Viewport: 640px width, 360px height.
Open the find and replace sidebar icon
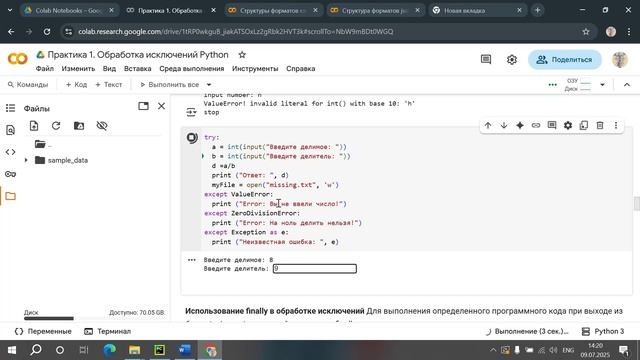coord(11,130)
